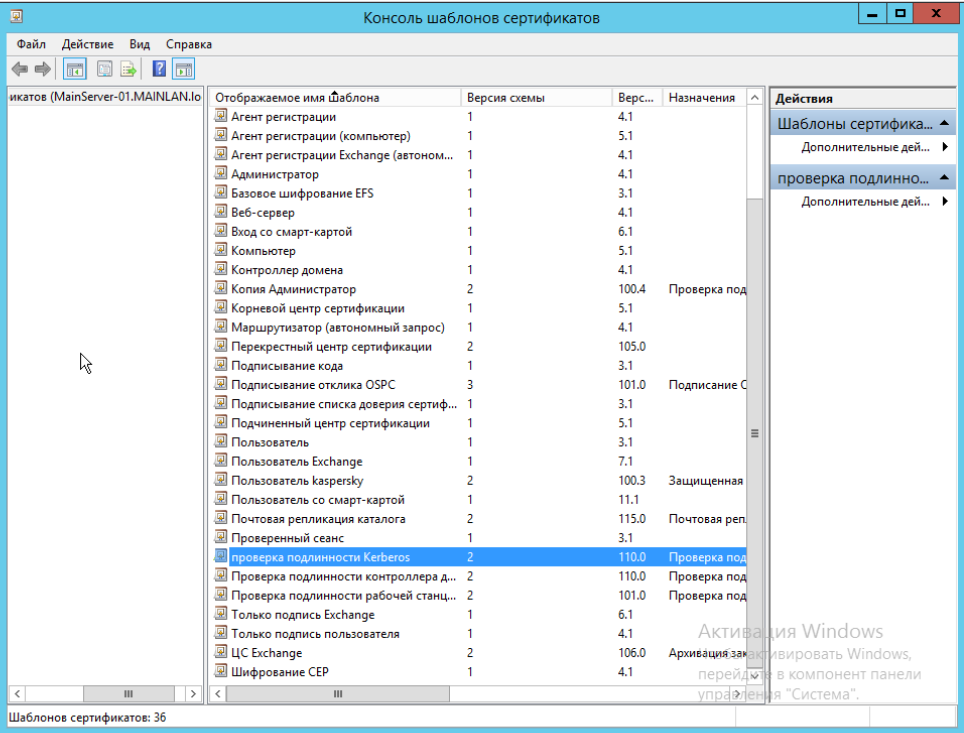964x733 pixels.
Task: Open the Вид menu
Action: pos(140,44)
